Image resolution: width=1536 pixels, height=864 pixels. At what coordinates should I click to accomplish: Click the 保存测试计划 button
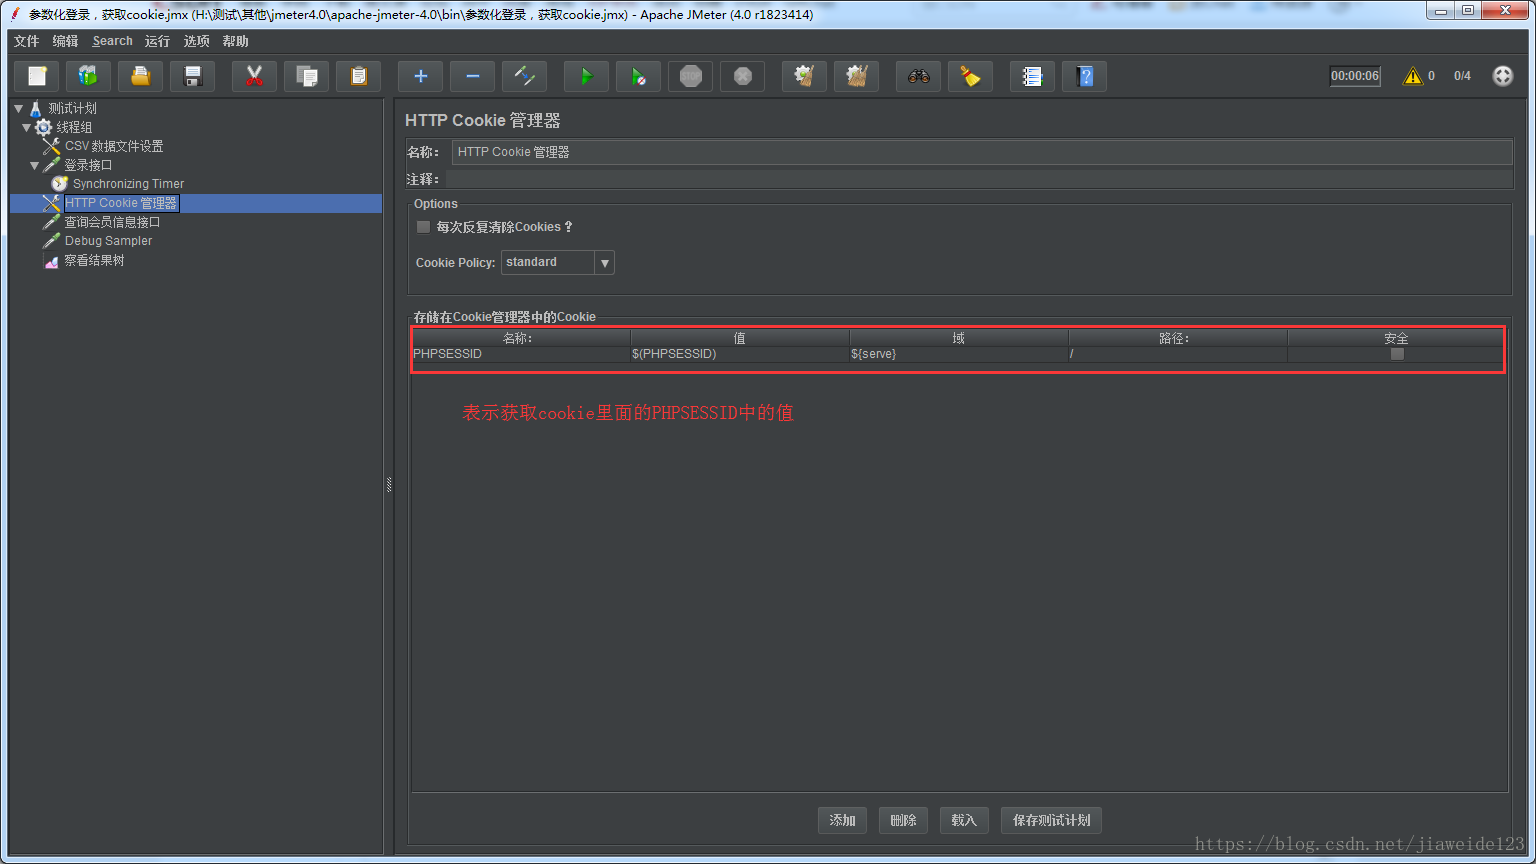click(1051, 820)
